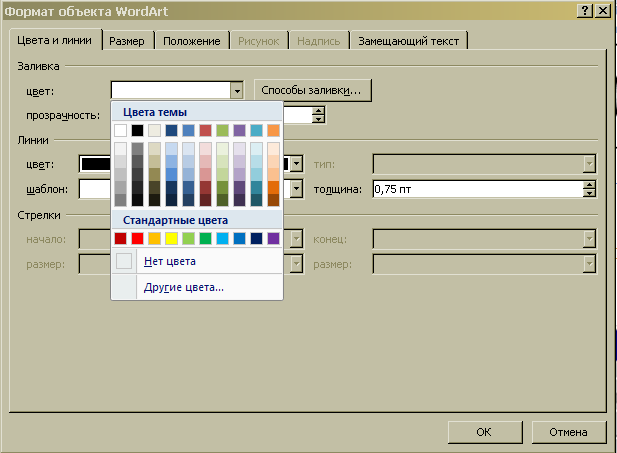Open the шаблон pattern dropdown arrow
The image size is (617, 453).
pyautogui.click(x=297, y=189)
